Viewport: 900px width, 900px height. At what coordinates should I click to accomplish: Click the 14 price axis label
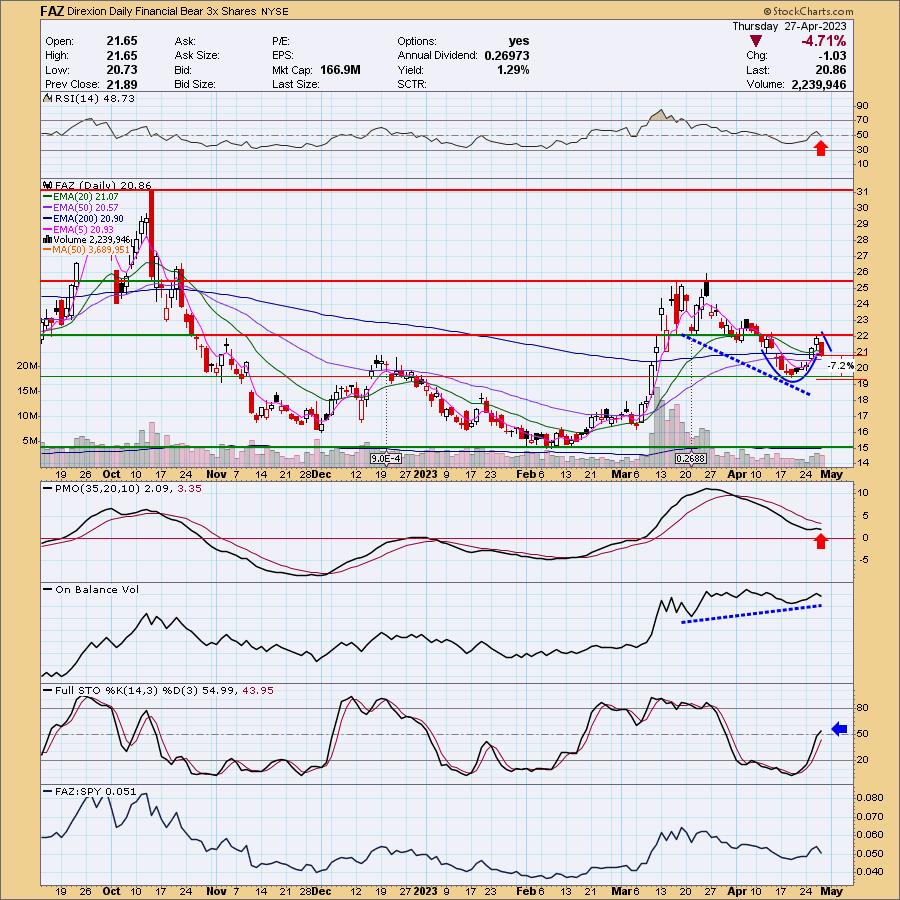(862, 463)
